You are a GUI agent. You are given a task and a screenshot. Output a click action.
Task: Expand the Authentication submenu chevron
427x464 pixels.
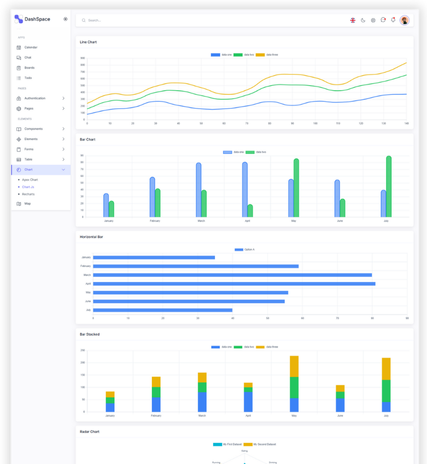coord(63,98)
